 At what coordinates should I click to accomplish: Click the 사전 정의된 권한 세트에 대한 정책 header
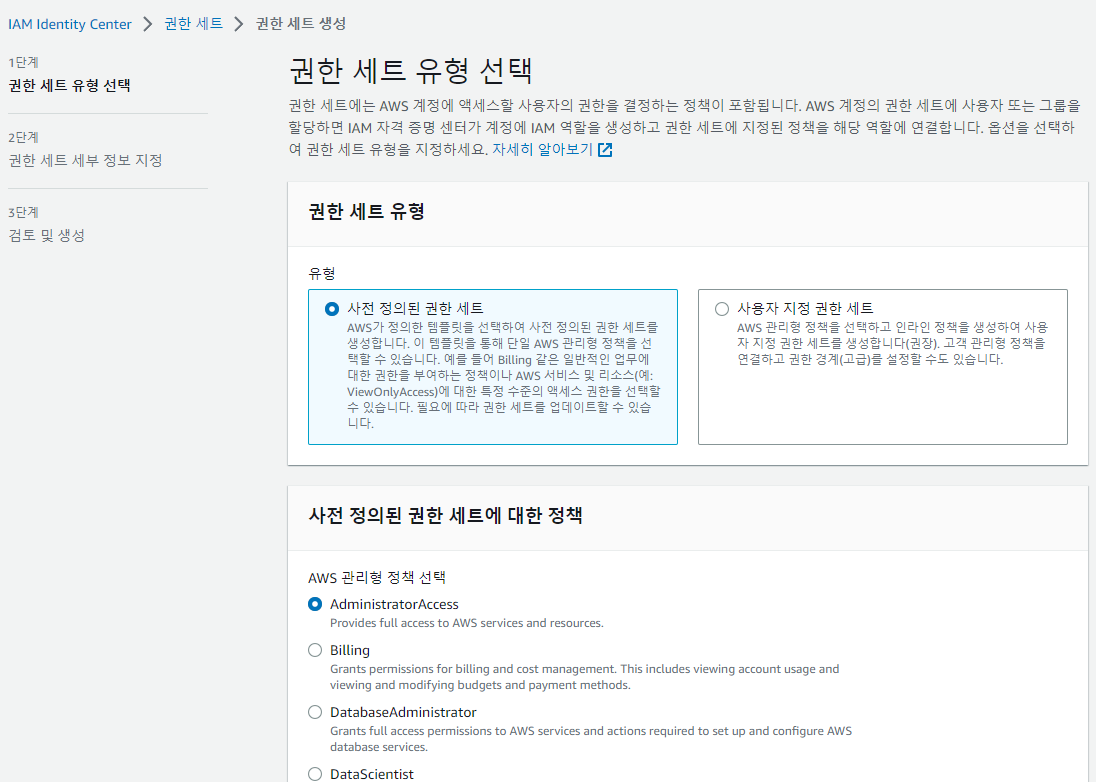pyautogui.click(x=445, y=516)
